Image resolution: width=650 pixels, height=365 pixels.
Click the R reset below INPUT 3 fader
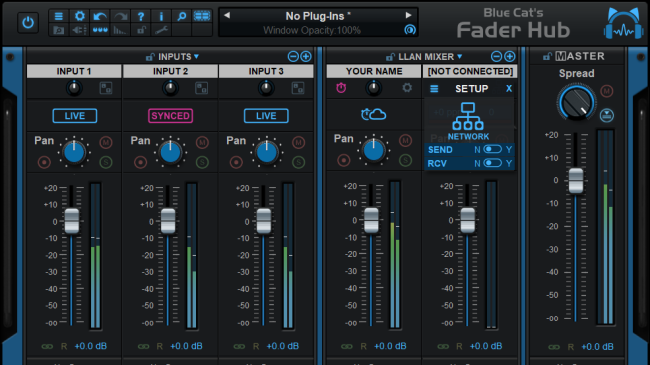coord(256,346)
